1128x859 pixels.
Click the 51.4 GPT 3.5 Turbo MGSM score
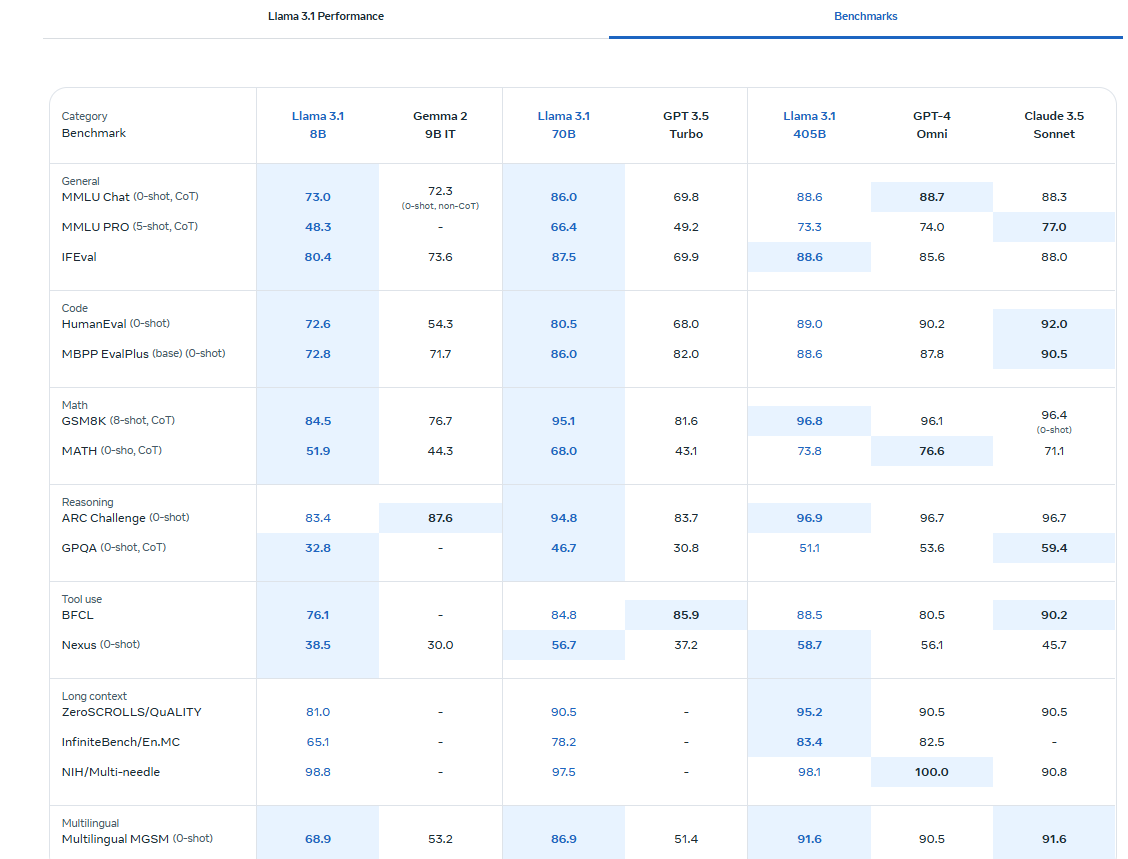tap(686, 840)
